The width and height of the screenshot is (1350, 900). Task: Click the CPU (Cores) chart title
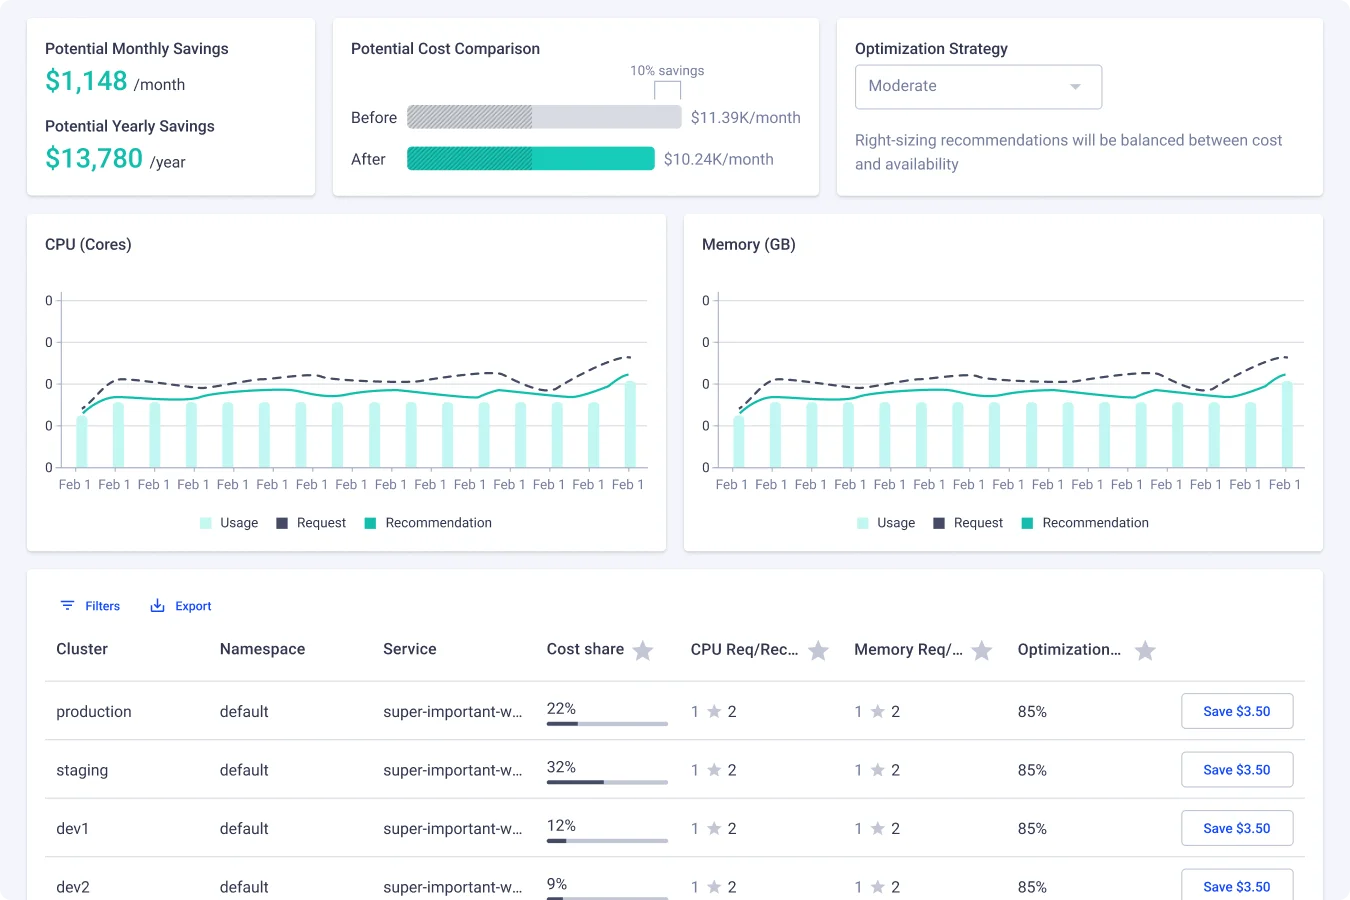(x=88, y=245)
